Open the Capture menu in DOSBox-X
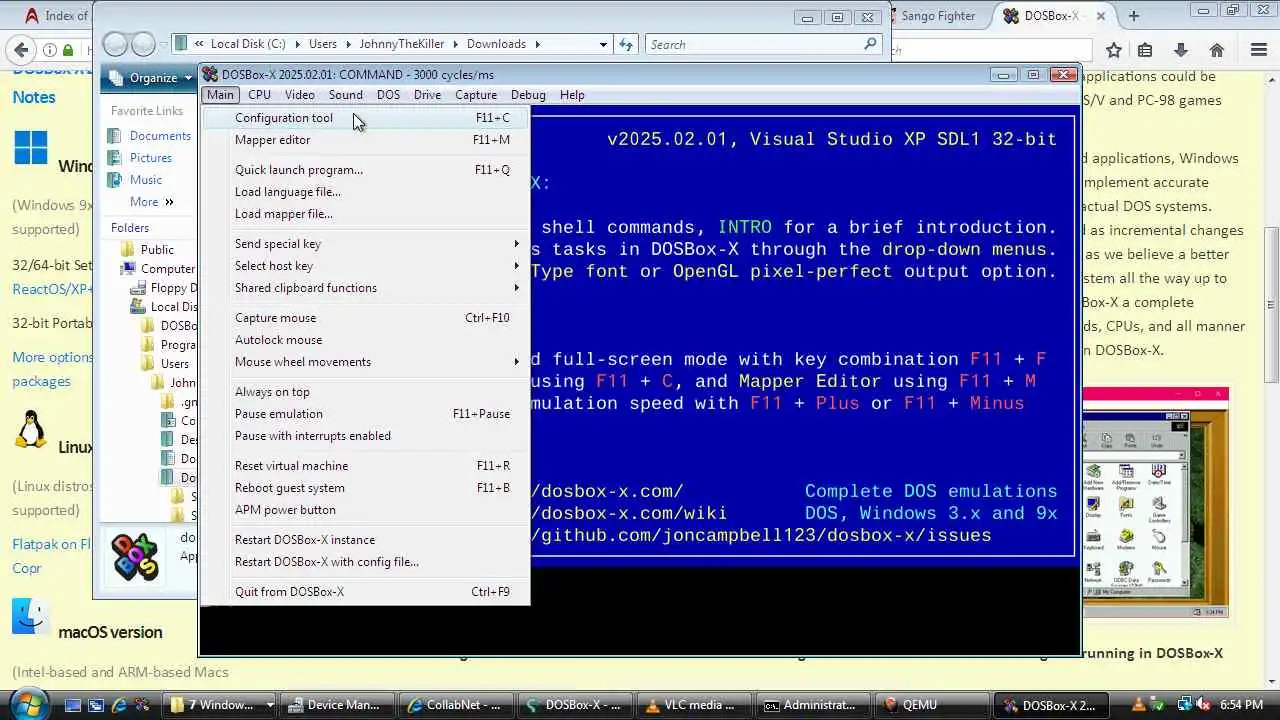Viewport: 1280px width, 720px height. click(476, 95)
